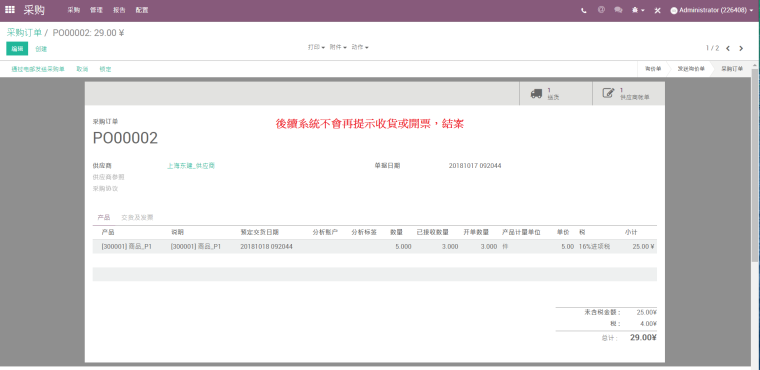
Task: Click the wrench tools icon
Action: [658, 10]
